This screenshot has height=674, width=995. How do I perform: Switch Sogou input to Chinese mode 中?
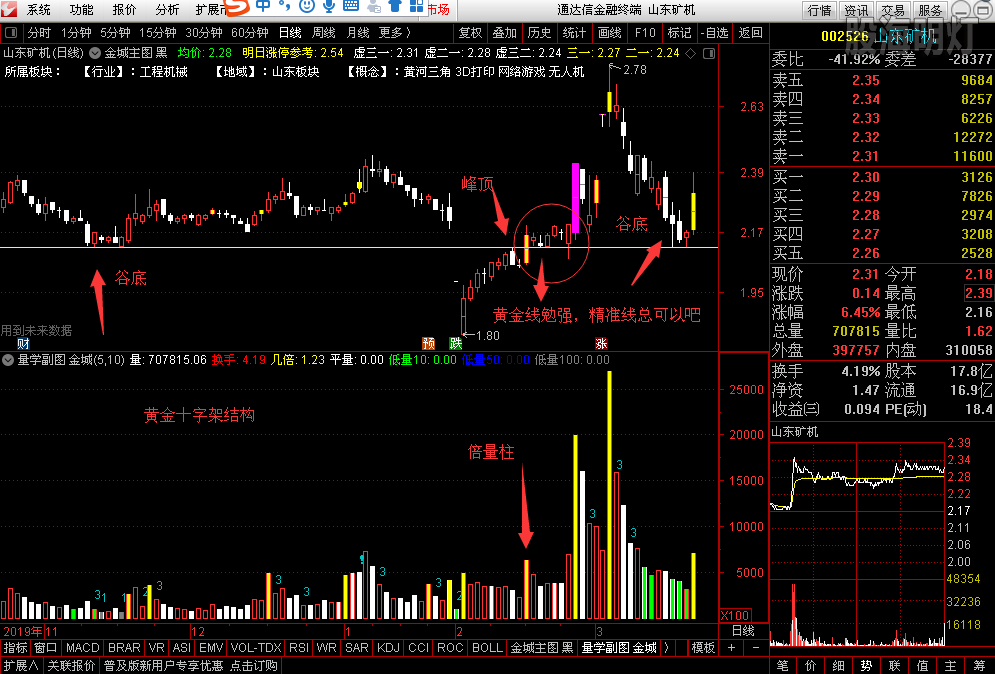pos(263,6)
